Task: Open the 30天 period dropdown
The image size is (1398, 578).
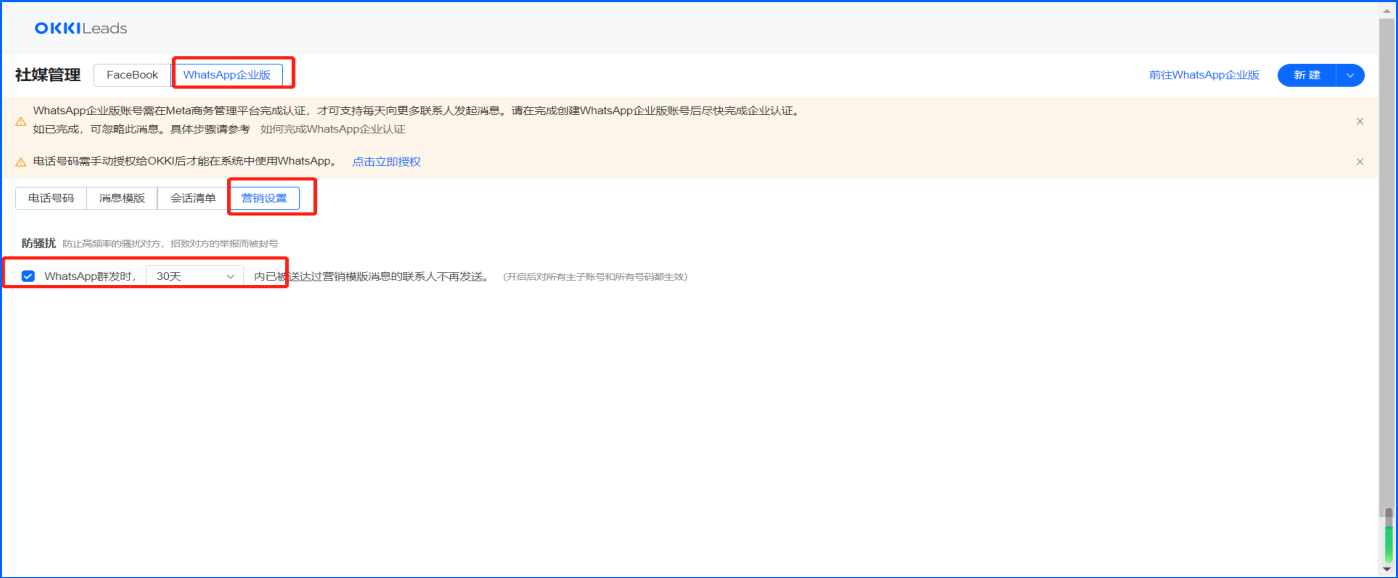Action: coord(195,276)
